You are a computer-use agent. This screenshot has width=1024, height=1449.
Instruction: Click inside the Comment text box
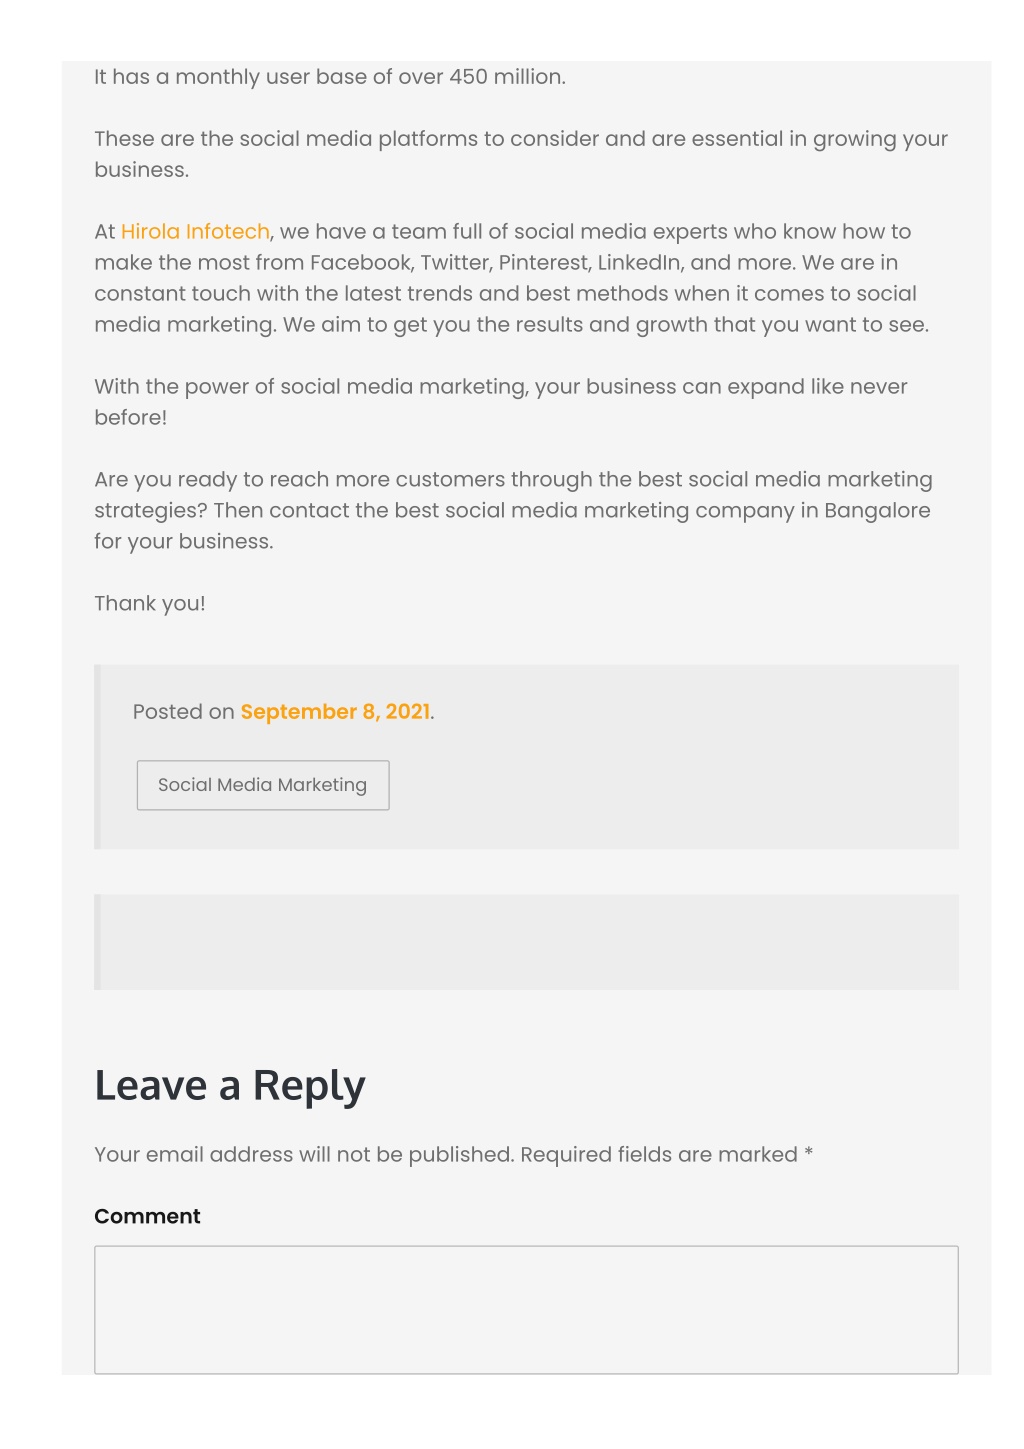(526, 1309)
